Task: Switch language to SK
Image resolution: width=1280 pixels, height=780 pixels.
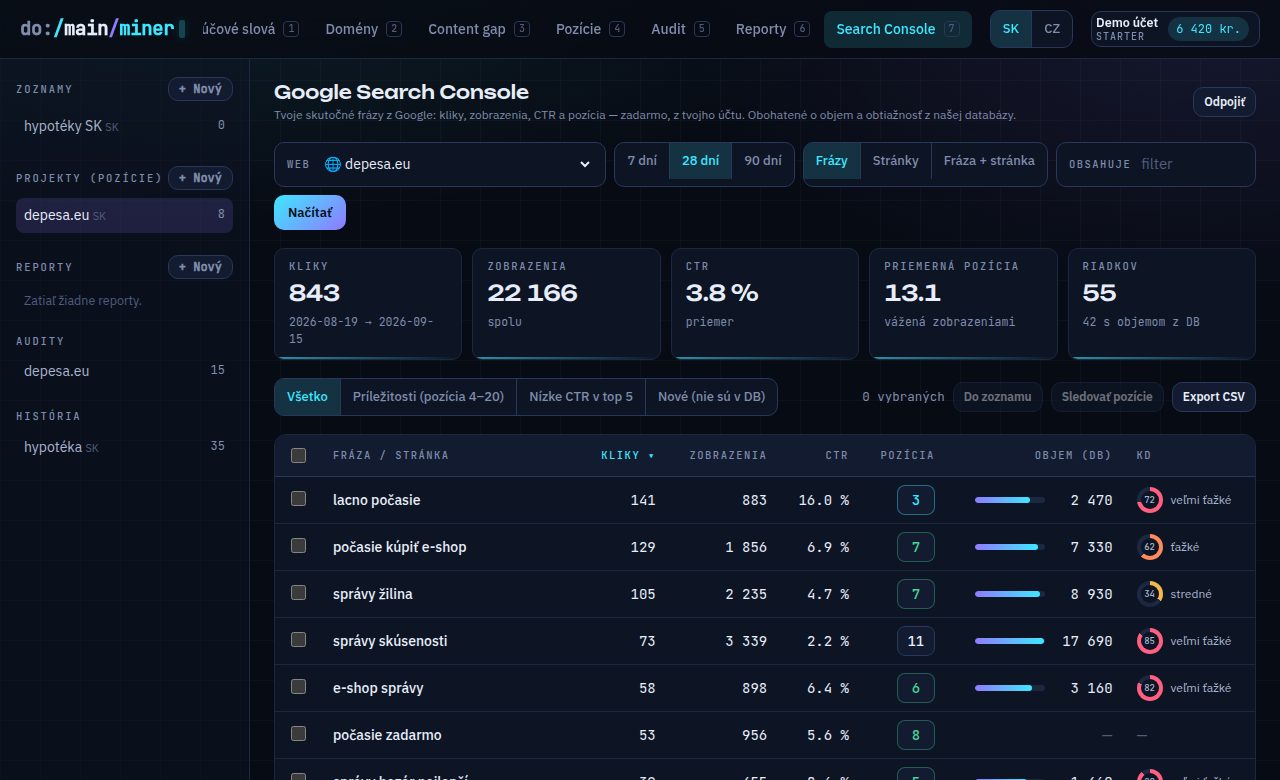Action: click(1011, 29)
